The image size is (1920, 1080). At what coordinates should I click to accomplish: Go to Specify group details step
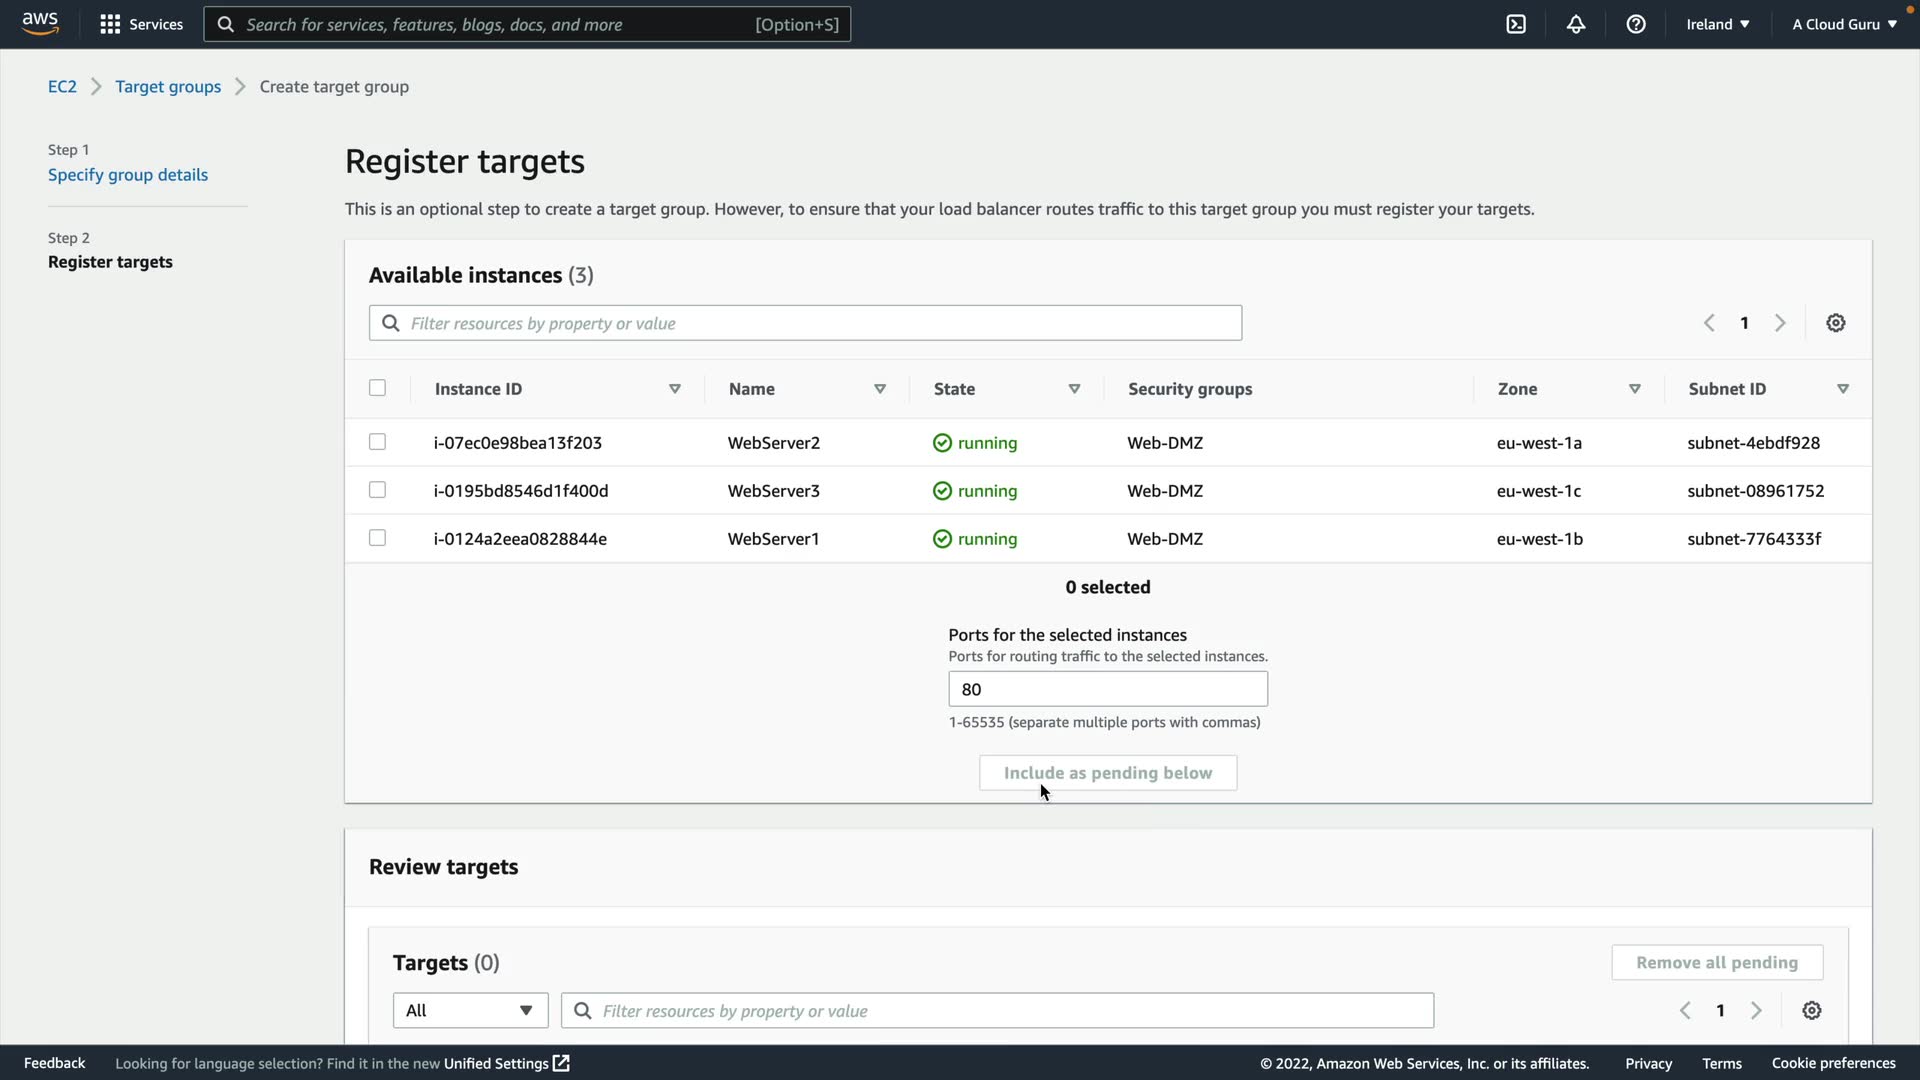click(x=128, y=175)
